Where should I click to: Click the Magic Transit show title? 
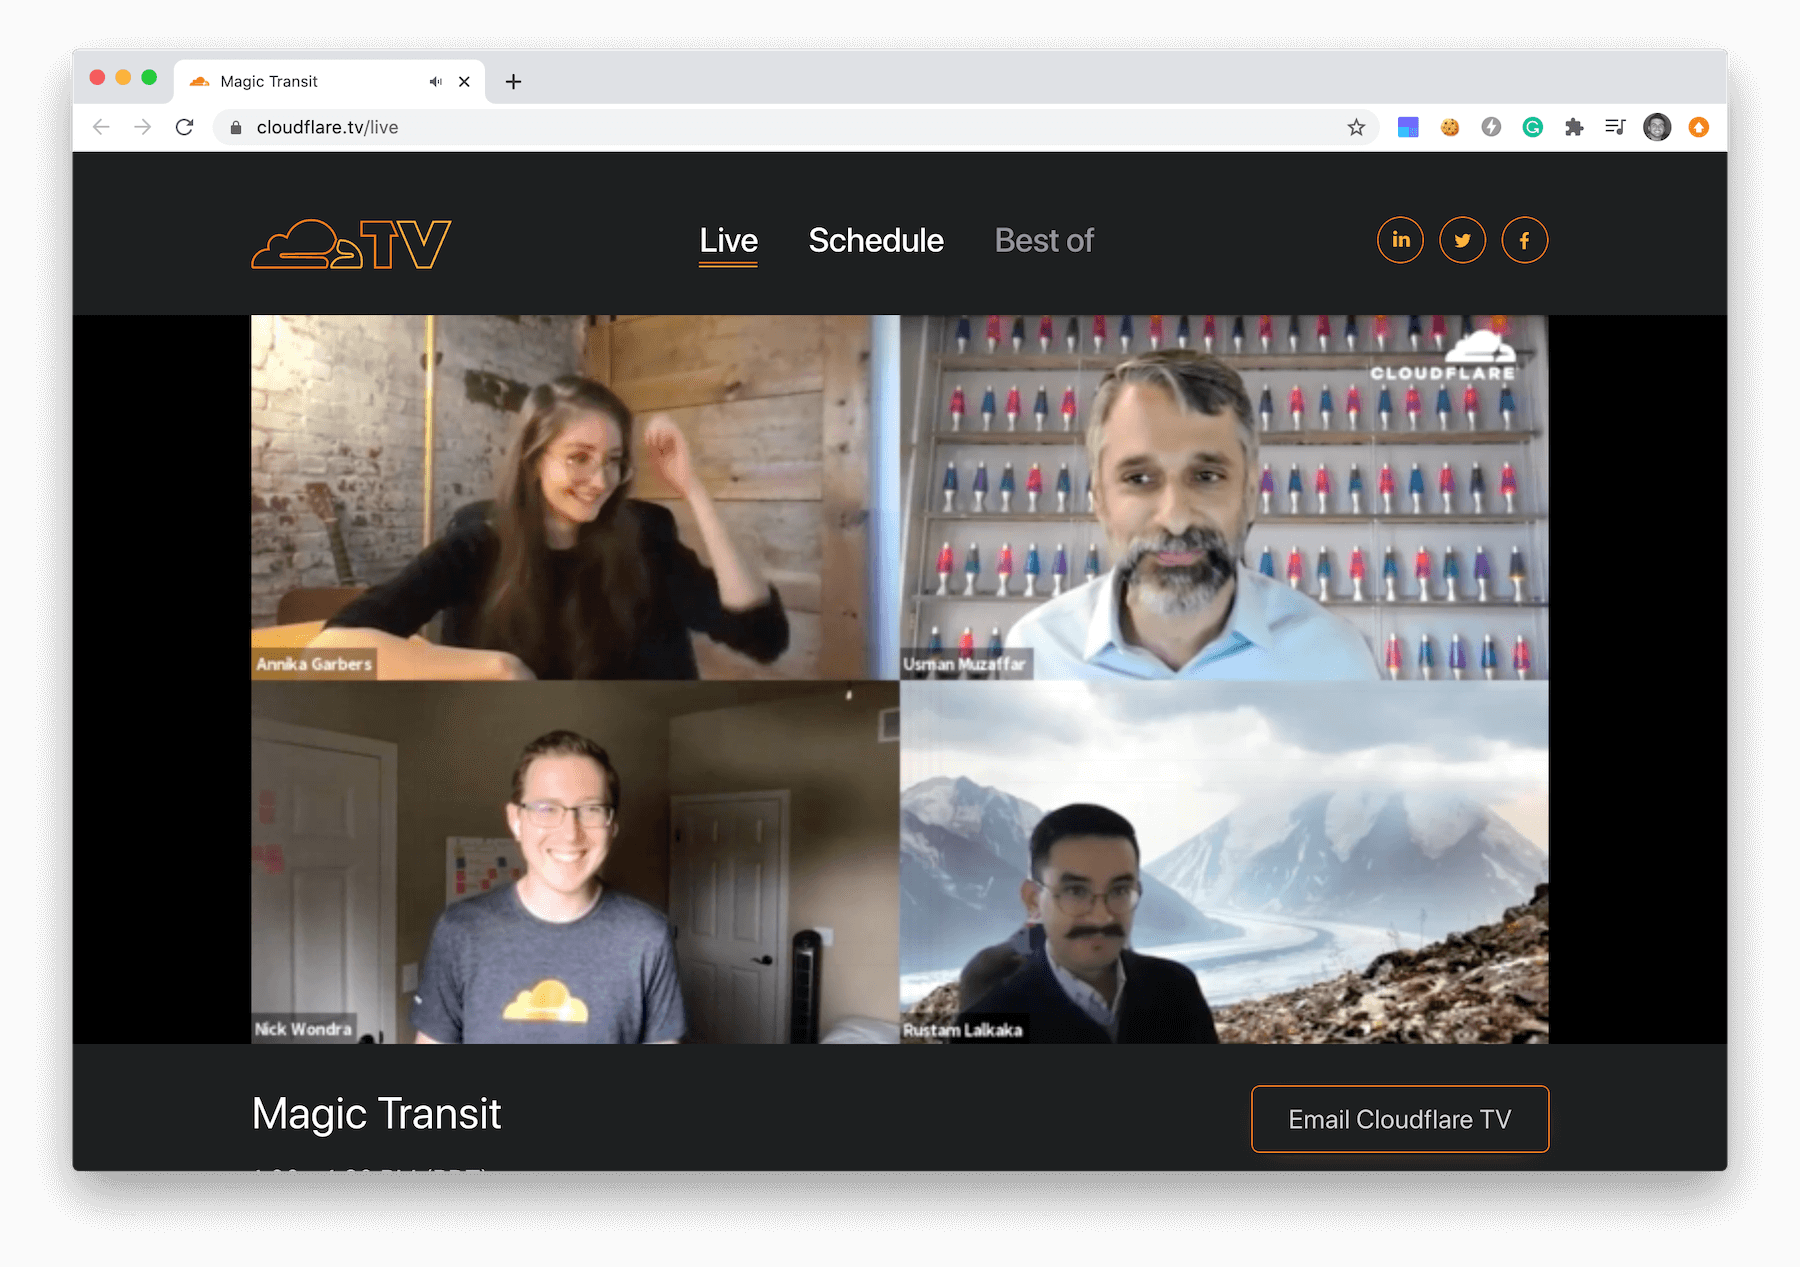point(376,1114)
